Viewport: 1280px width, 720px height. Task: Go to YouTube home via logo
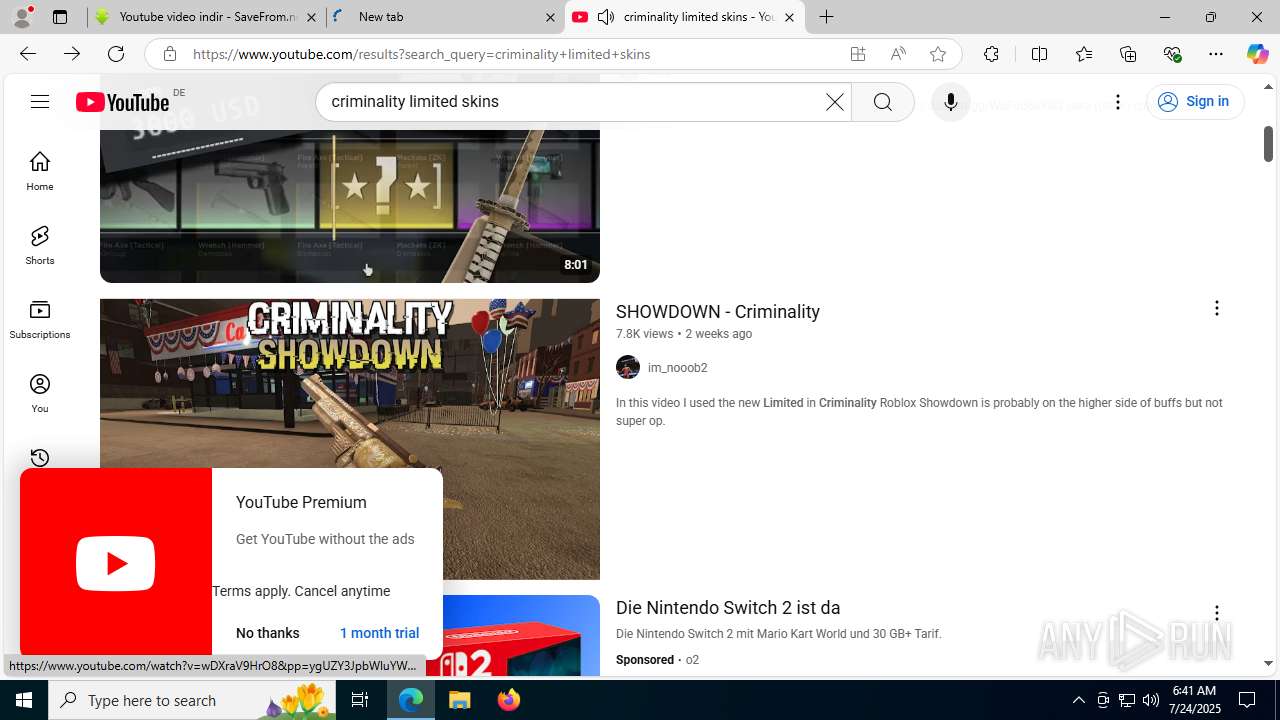[x=122, y=102]
